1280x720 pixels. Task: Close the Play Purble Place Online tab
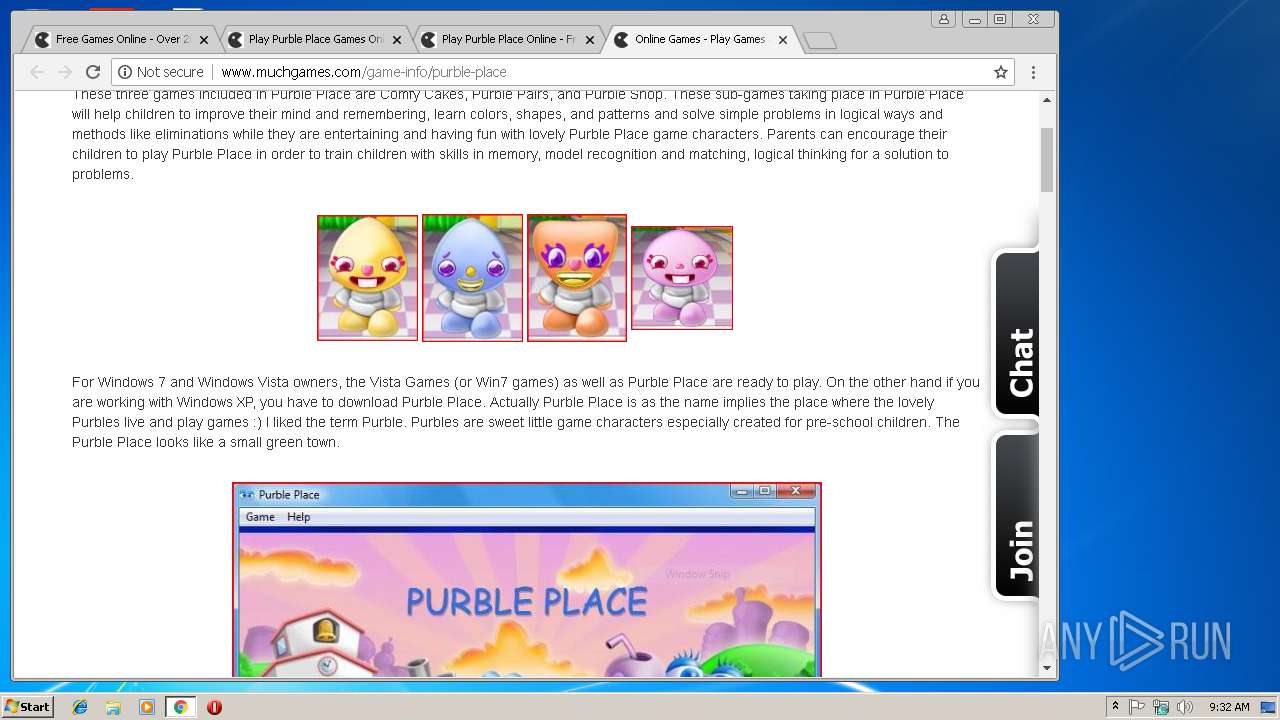tap(590, 40)
